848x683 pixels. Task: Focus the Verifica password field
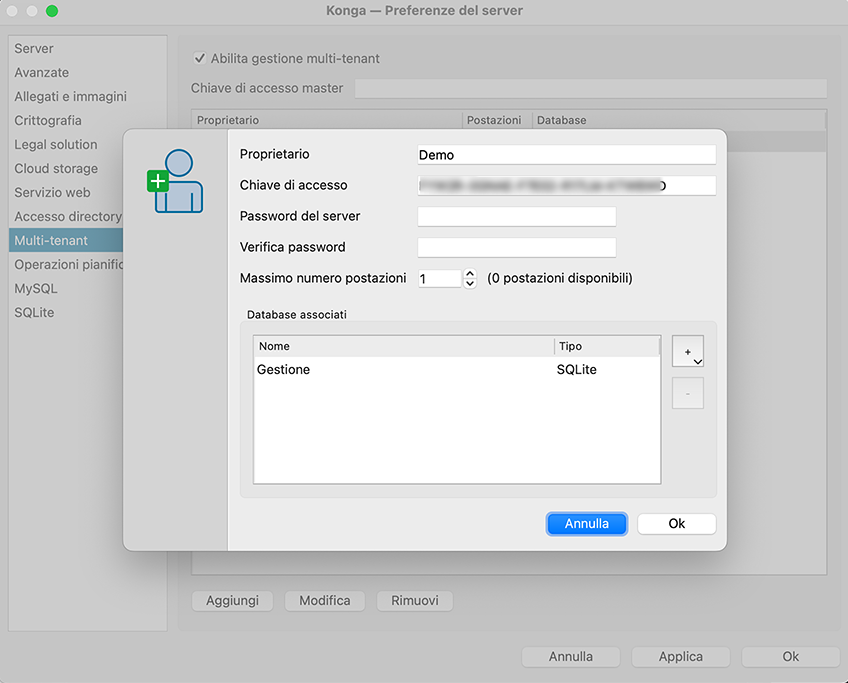point(516,248)
